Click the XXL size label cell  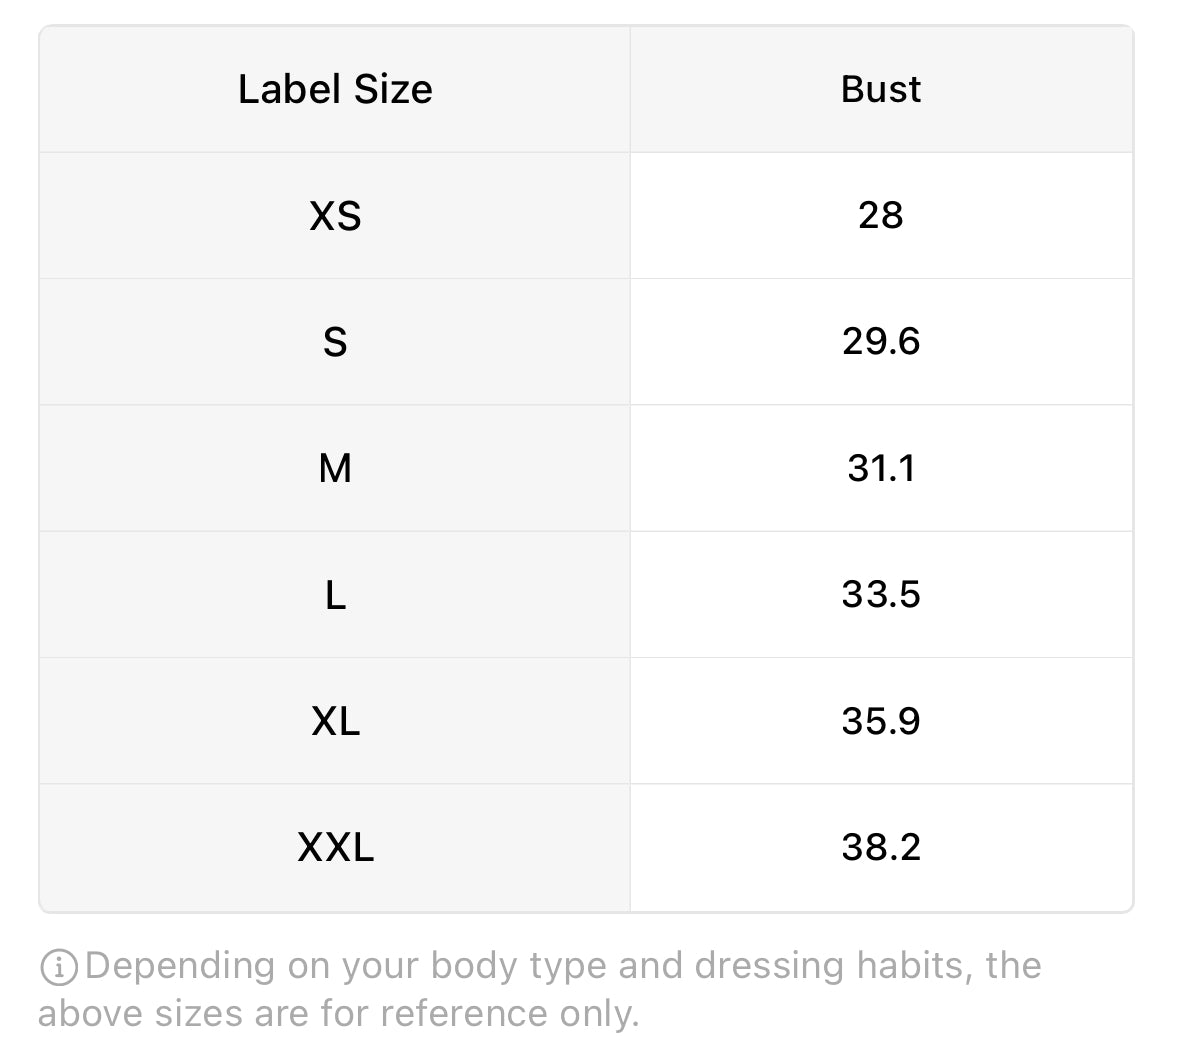click(x=335, y=847)
